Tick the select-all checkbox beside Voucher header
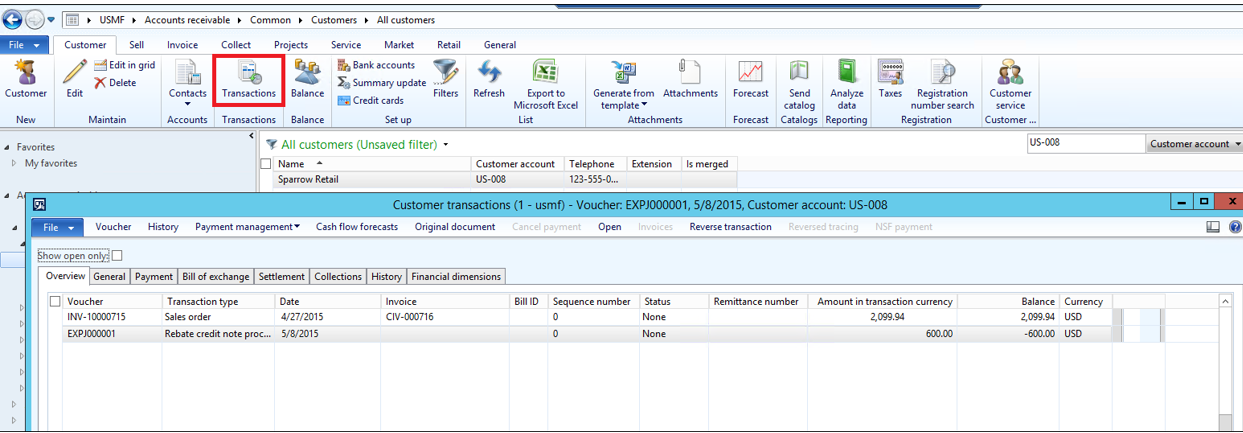This screenshot has height=433, width=1243. (x=55, y=301)
